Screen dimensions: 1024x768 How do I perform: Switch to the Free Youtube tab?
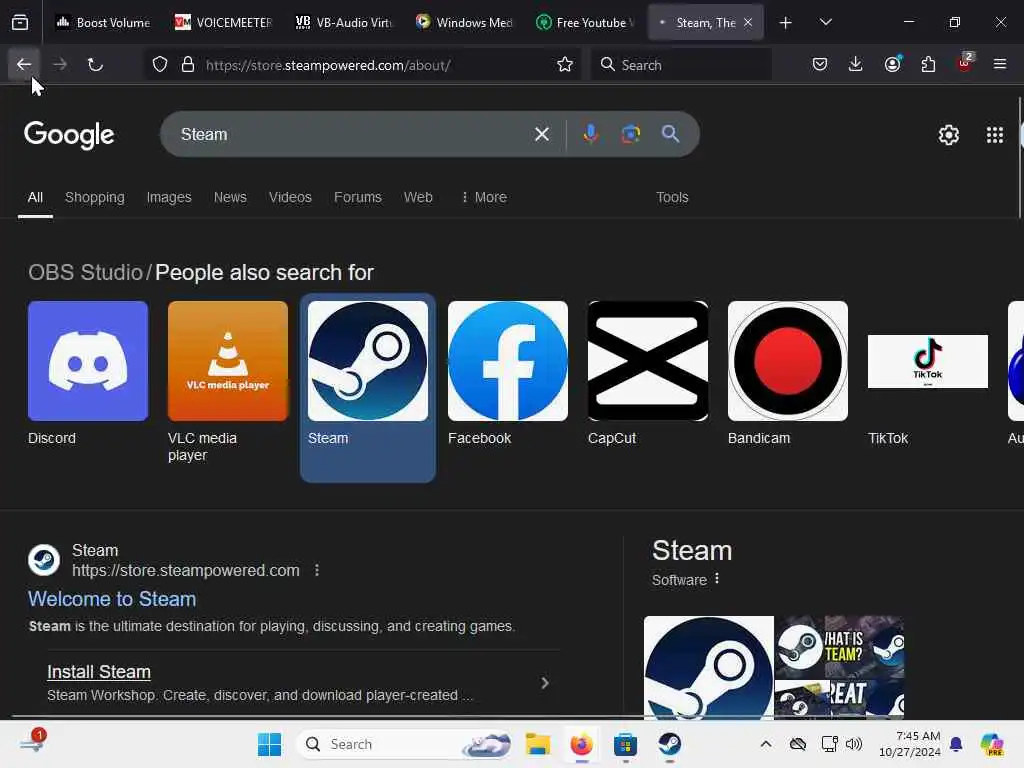584,23
